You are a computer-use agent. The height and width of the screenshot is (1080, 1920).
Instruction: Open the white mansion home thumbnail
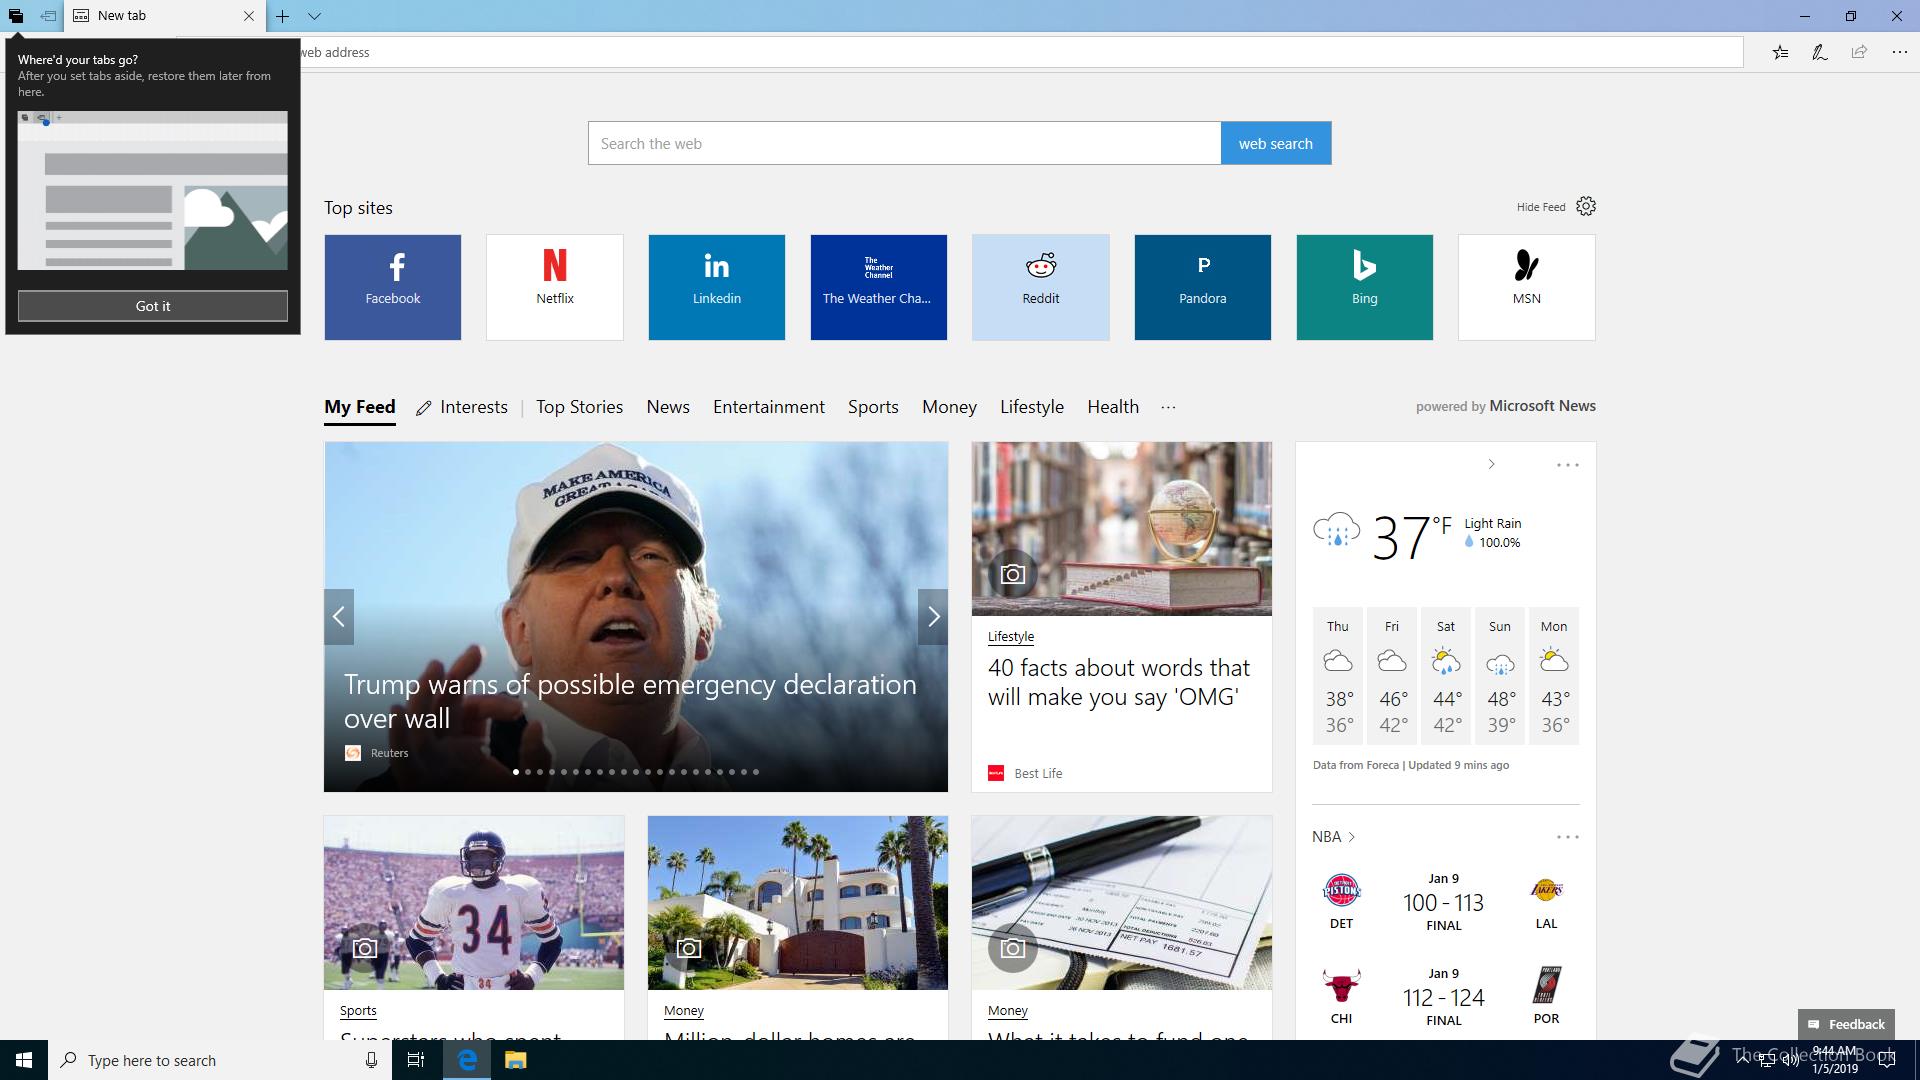(798, 903)
